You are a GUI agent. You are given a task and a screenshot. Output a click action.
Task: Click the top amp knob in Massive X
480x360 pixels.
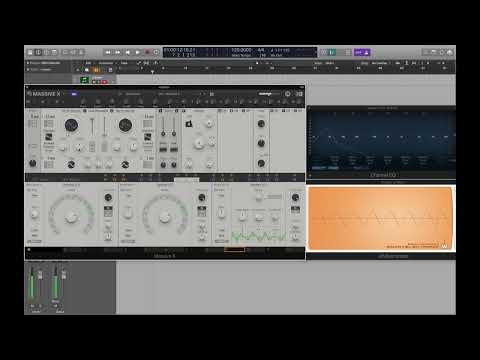tap(261, 124)
